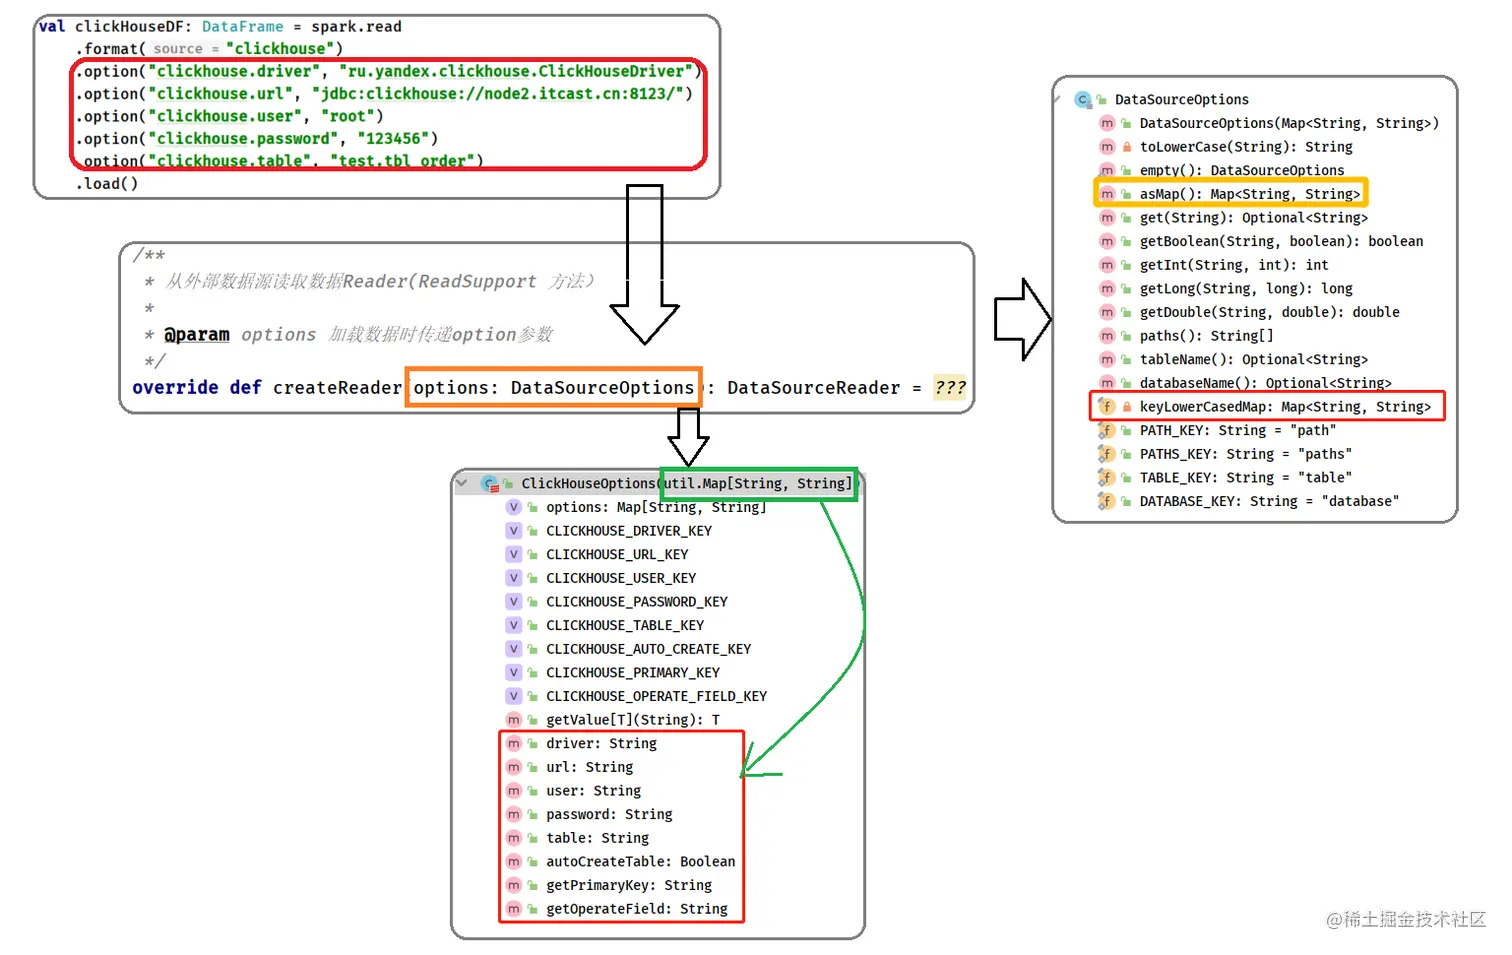Click the method icon beside table: String
Screen dimensions: 1512x955
514,838
